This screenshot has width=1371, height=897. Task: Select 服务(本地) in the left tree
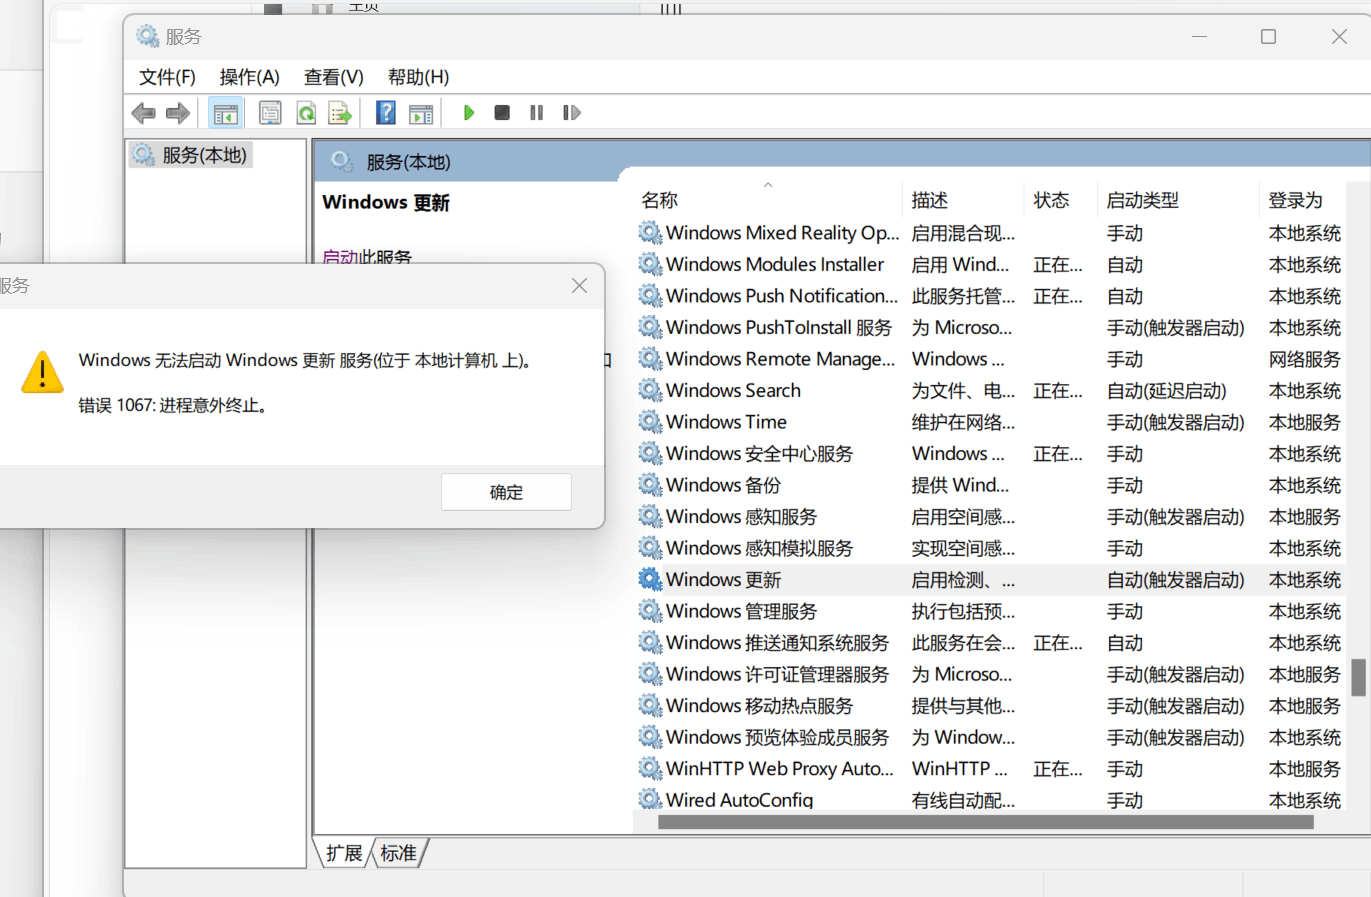pyautogui.click(x=190, y=155)
